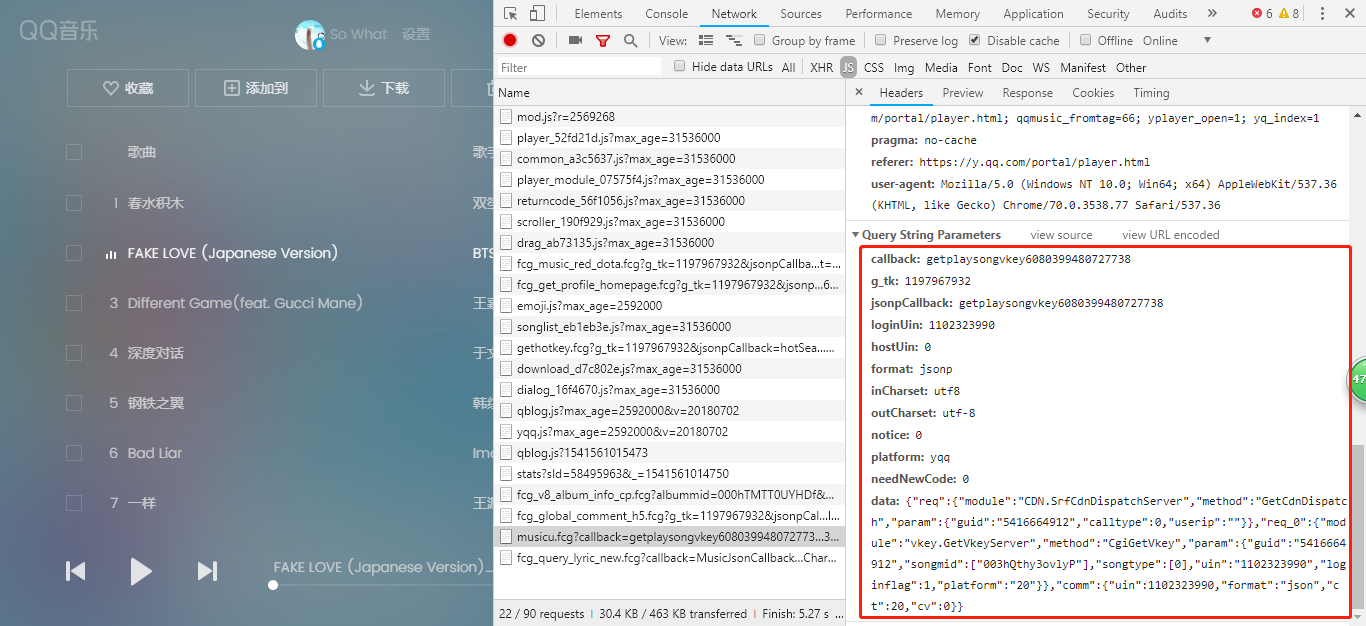
Task: Open DevTools more options kebab menu
Action: click(x=1323, y=14)
